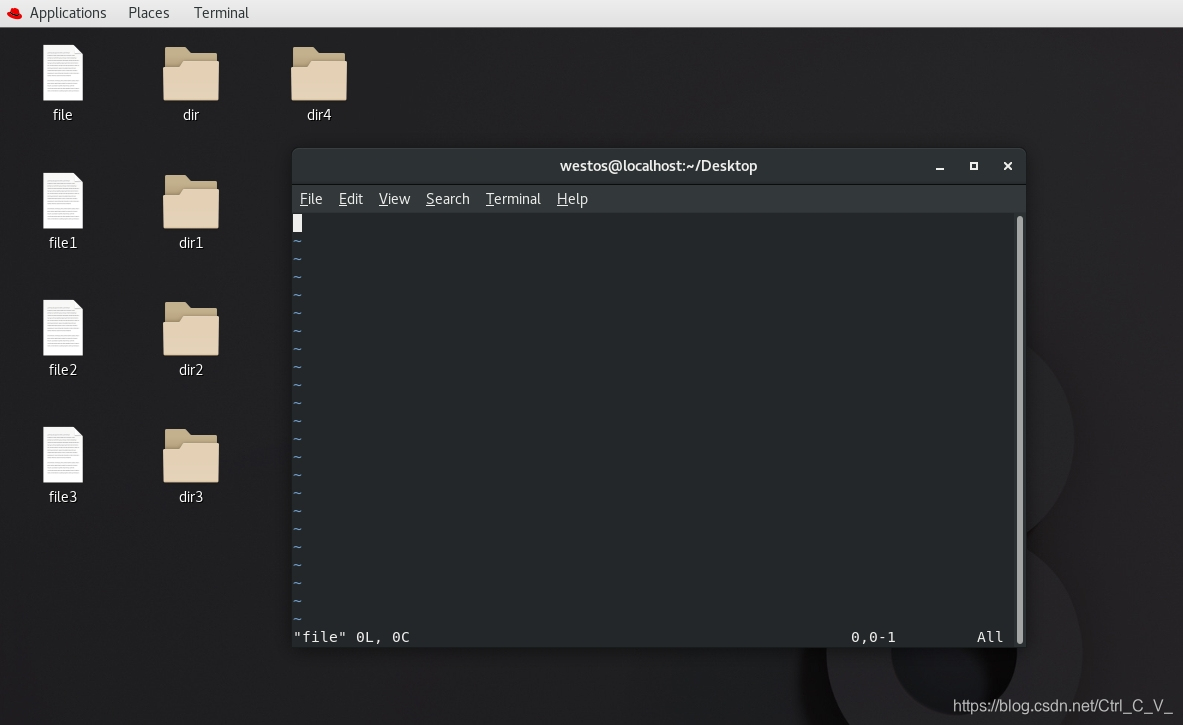Minimize the terminal window
The height and width of the screenshot is (725, 1183).
[940, 167]
